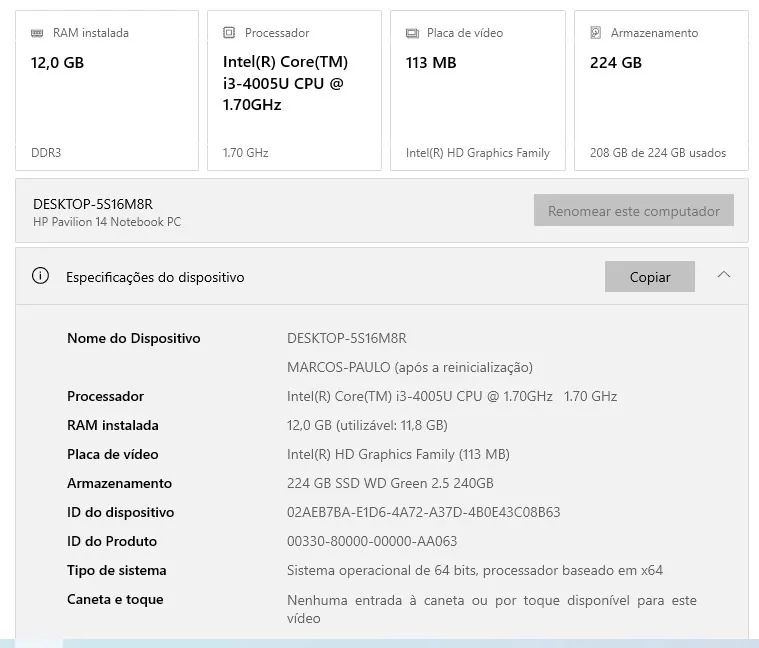Viewport: 759px width, 648px height.
Task: Select the 113 MB video memory value
Action: pos(431,63)
